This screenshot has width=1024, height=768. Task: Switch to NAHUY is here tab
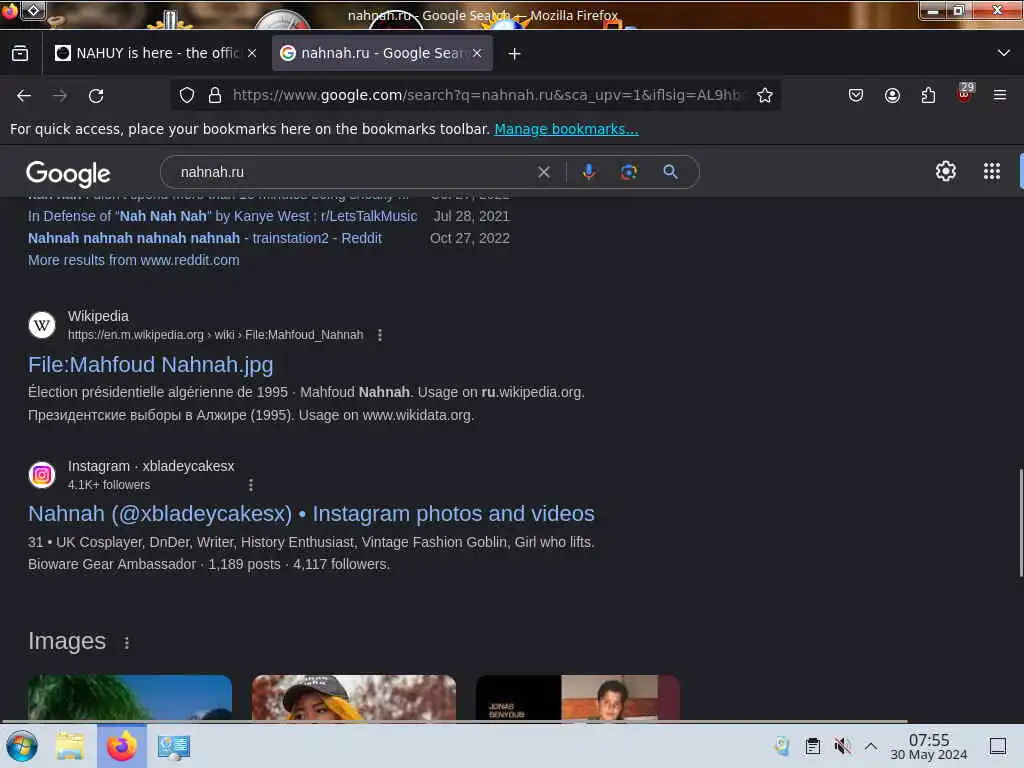tap(157, 54)
